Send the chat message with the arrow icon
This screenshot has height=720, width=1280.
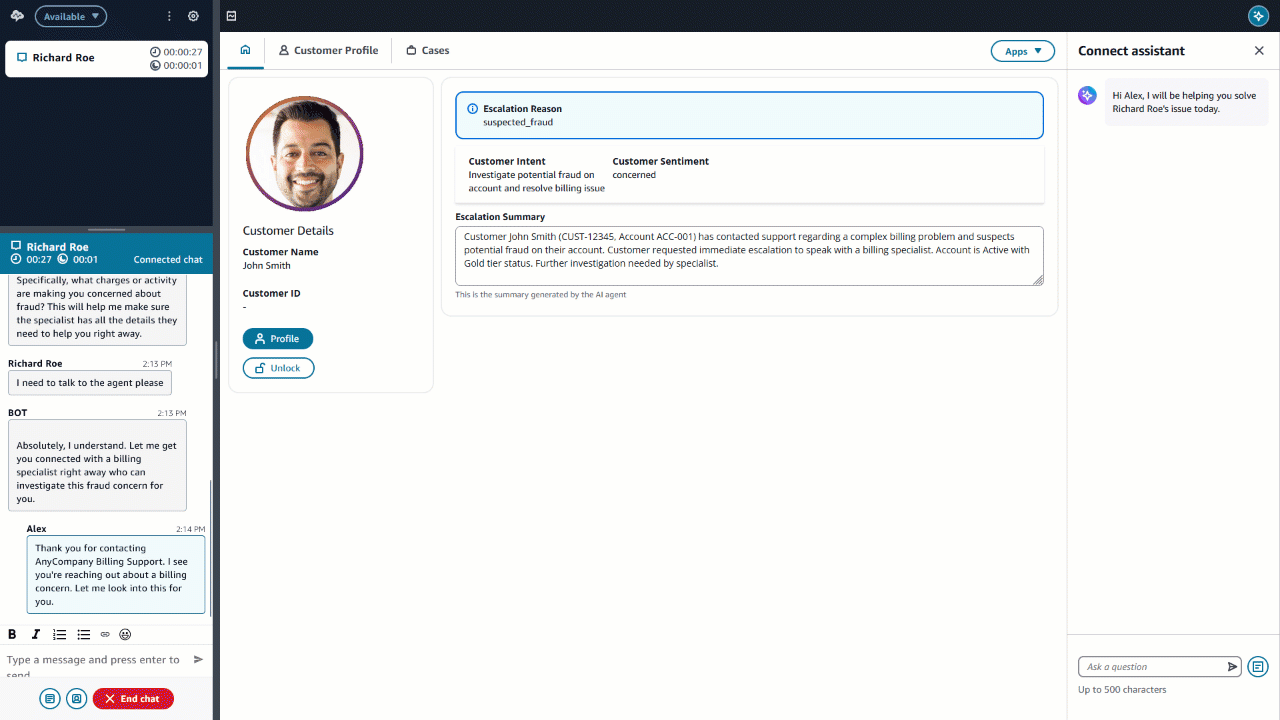(197, 659)
